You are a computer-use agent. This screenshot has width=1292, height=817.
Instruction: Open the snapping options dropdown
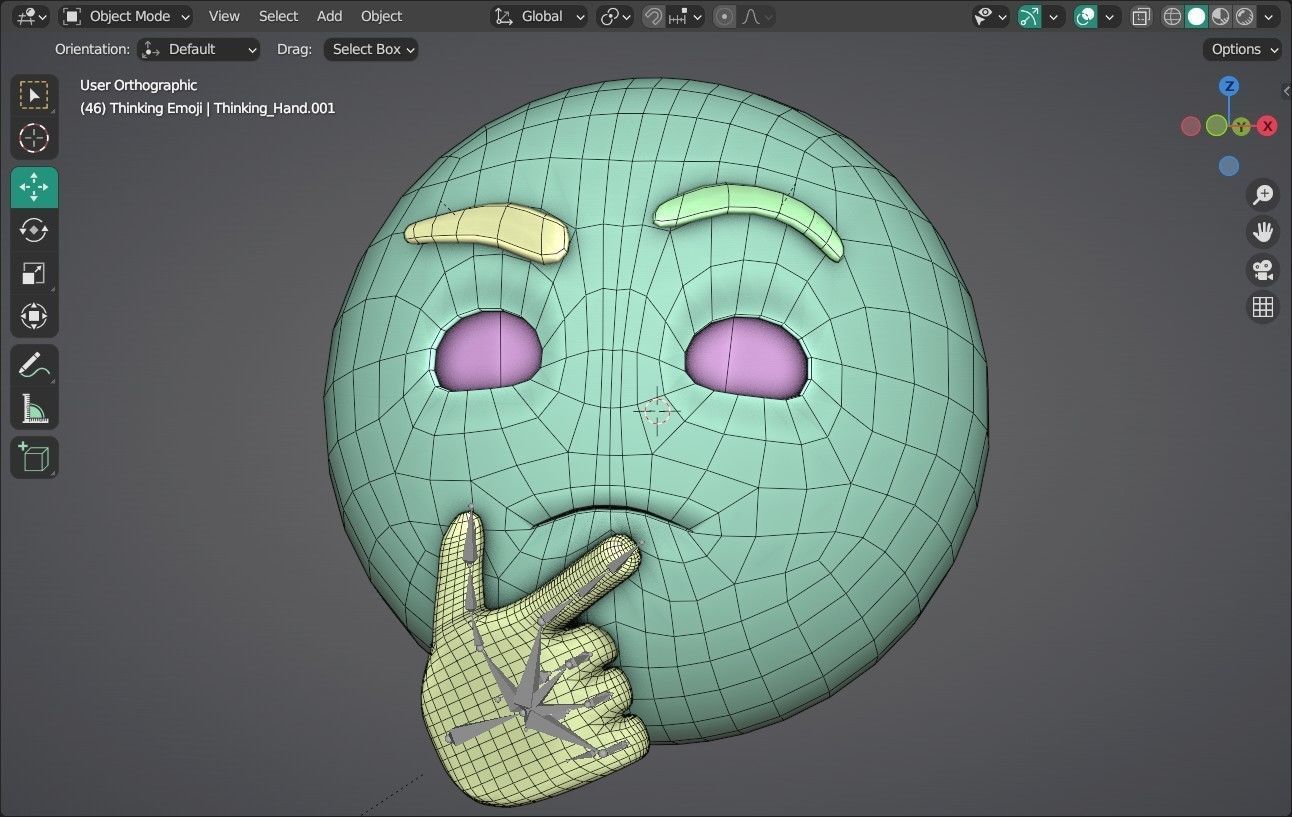coord(687,16)
